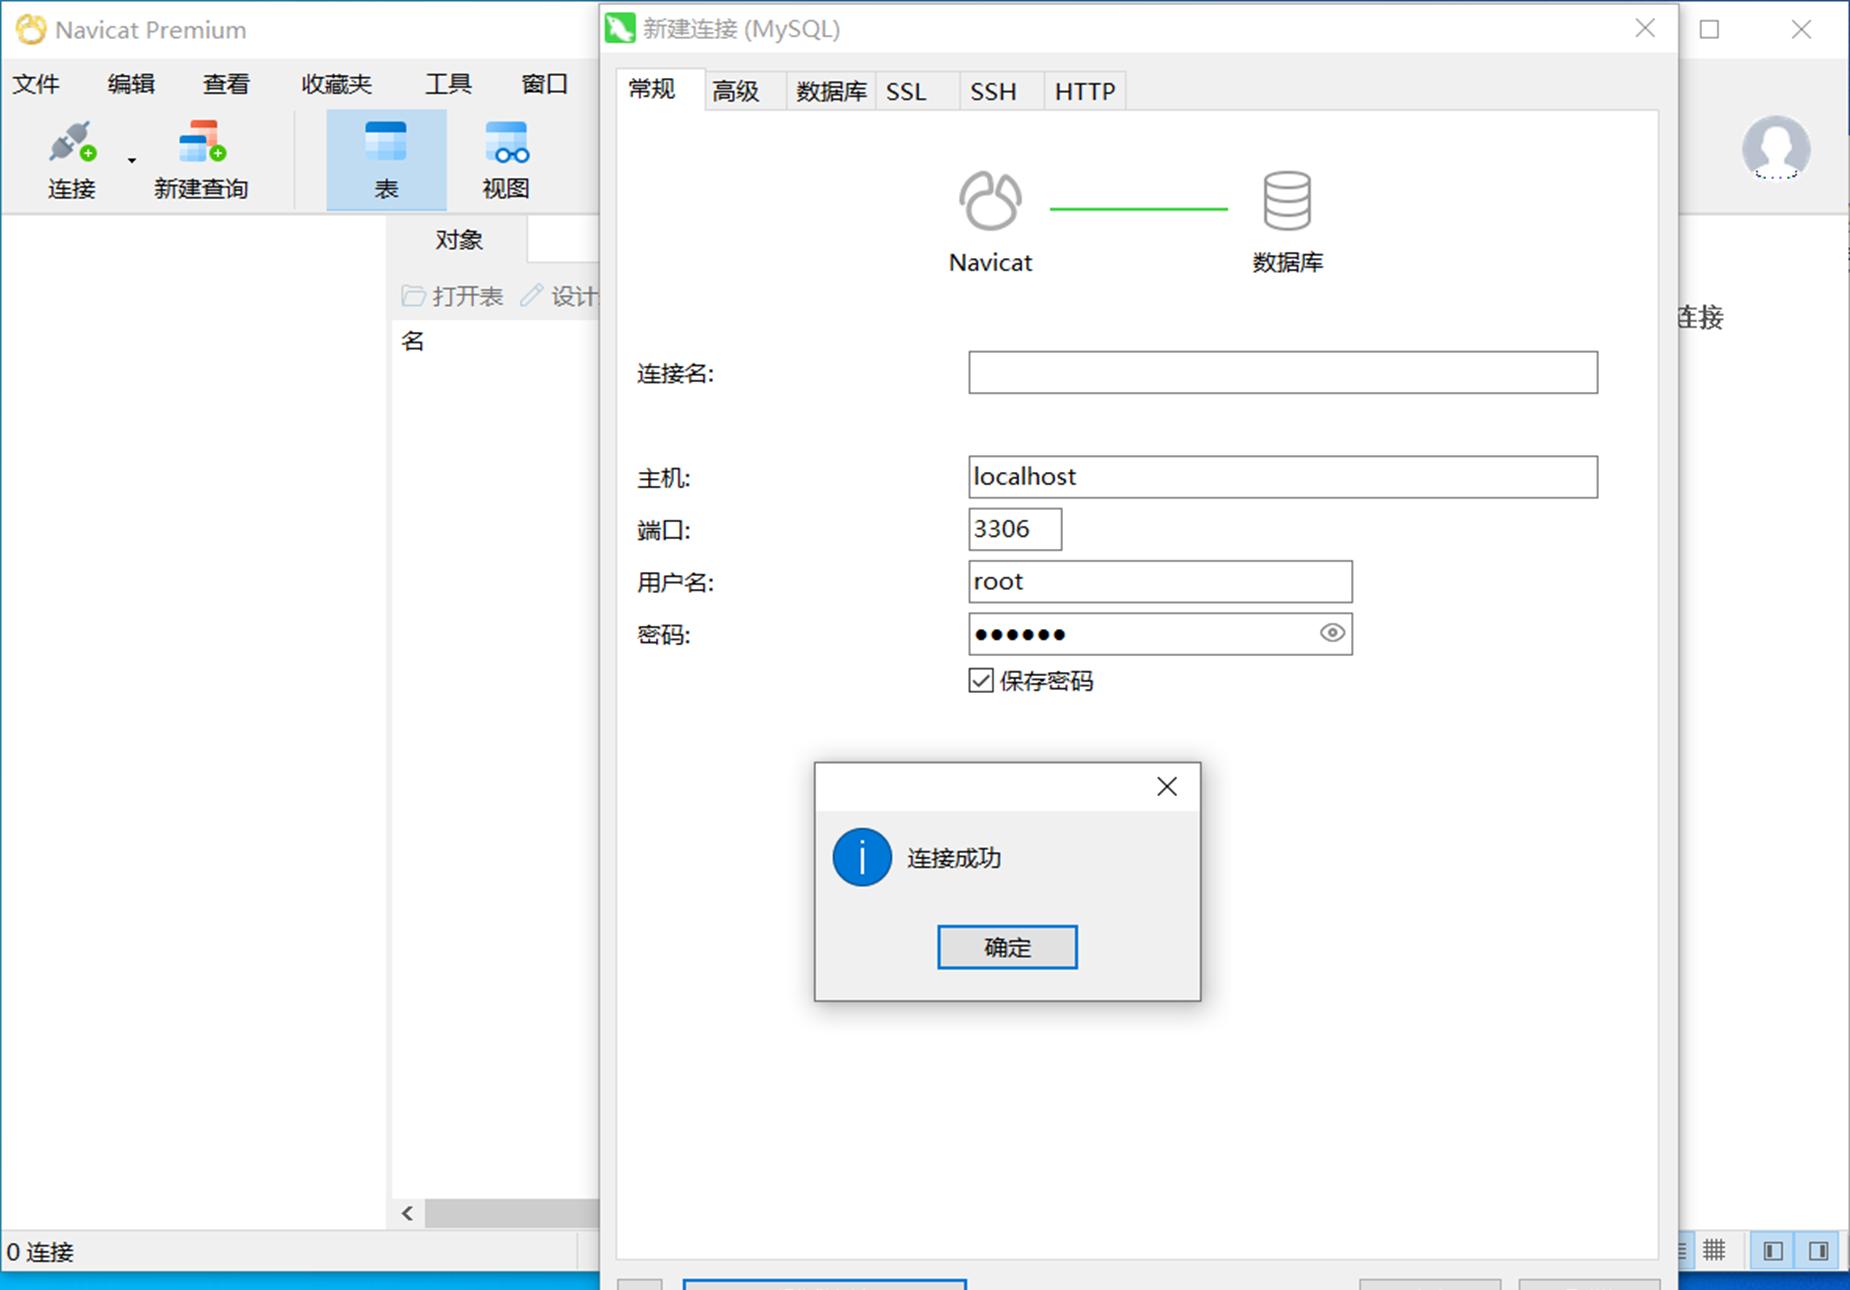Image resolution: width=1850 pixels, height=1290 pixels.
Task: Select the Table toolbar icon
Action: [x=386, y=160]
